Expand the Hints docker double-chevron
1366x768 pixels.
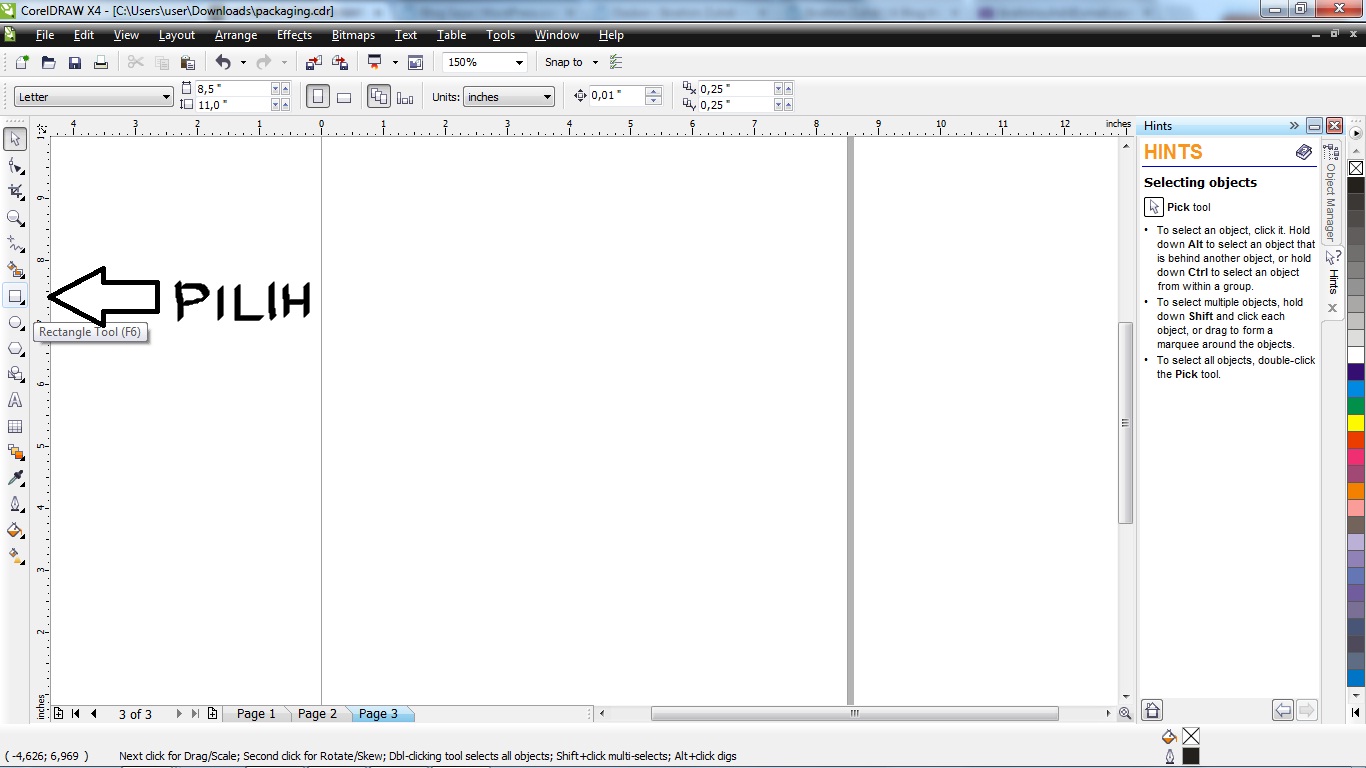[x=1294, y=126]
